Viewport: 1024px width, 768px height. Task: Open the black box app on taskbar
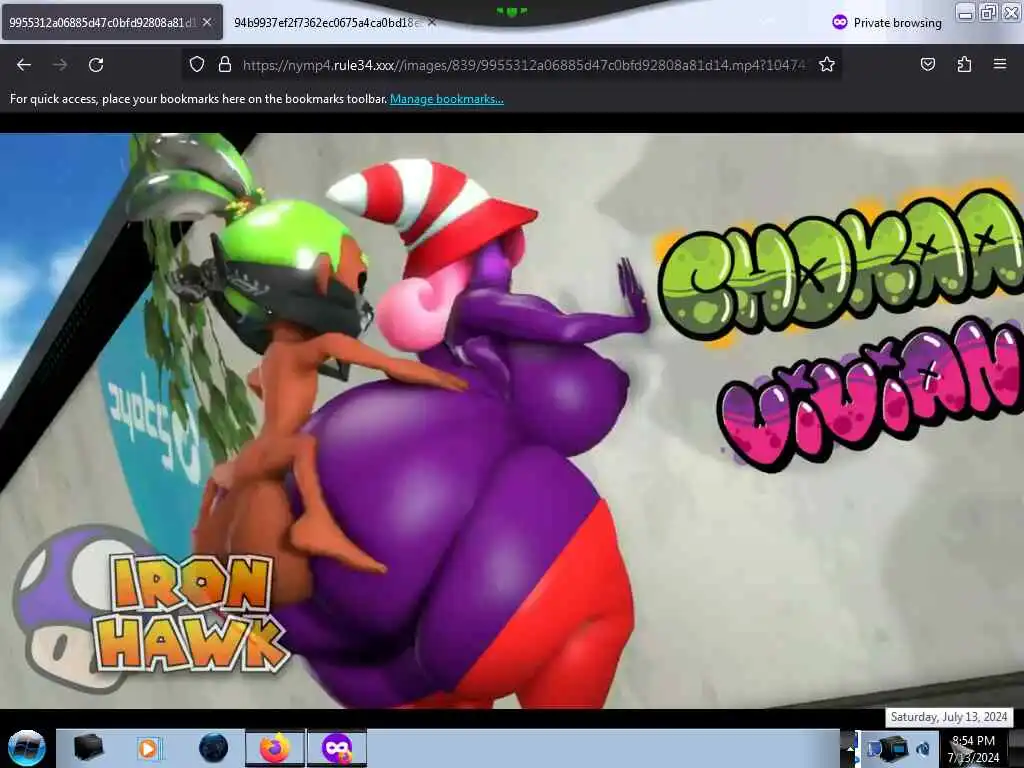click(x=88, y=748)
